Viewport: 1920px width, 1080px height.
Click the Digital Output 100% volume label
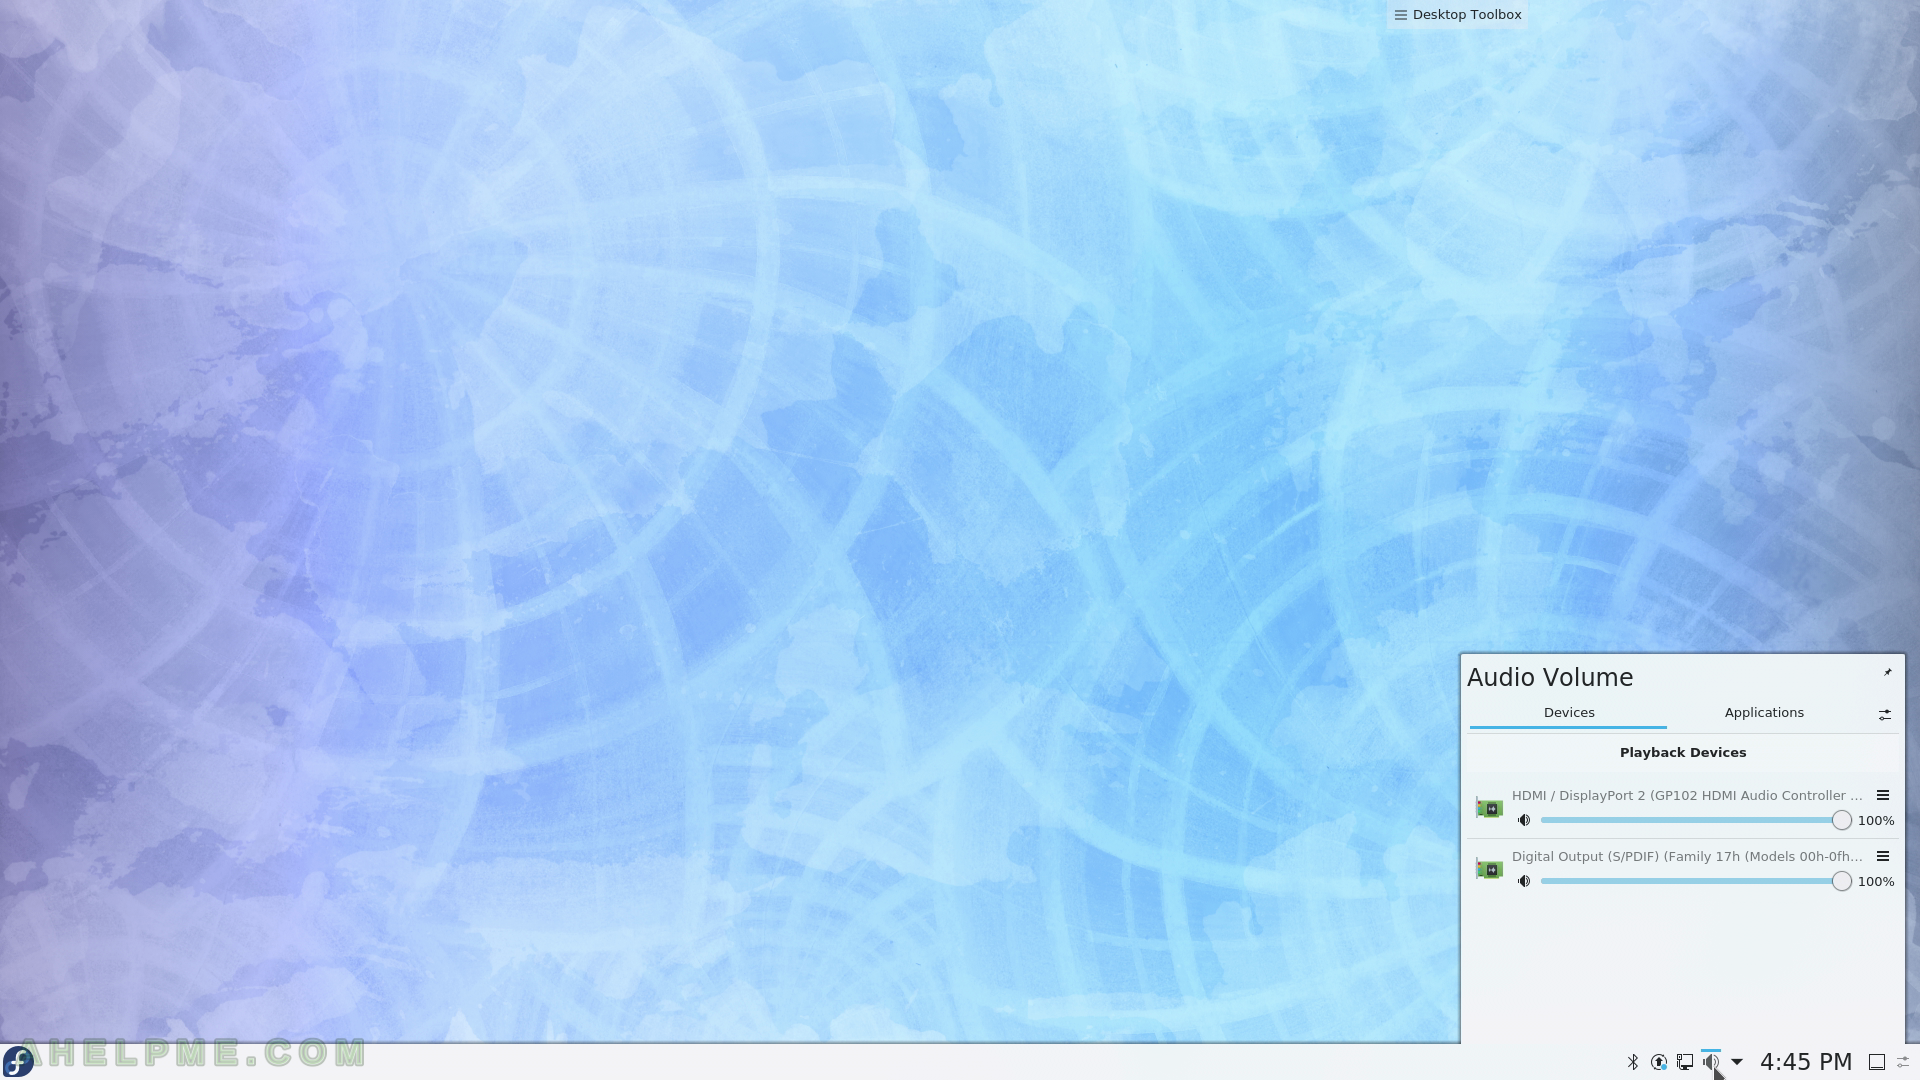pyautogui.click(x=1876, y=881)
